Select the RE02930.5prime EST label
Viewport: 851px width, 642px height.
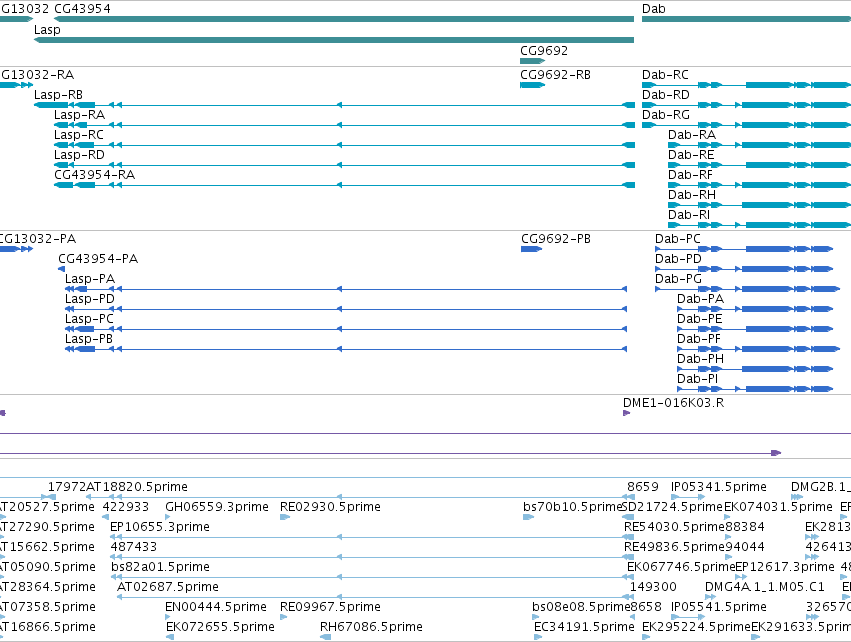[331, 507]
